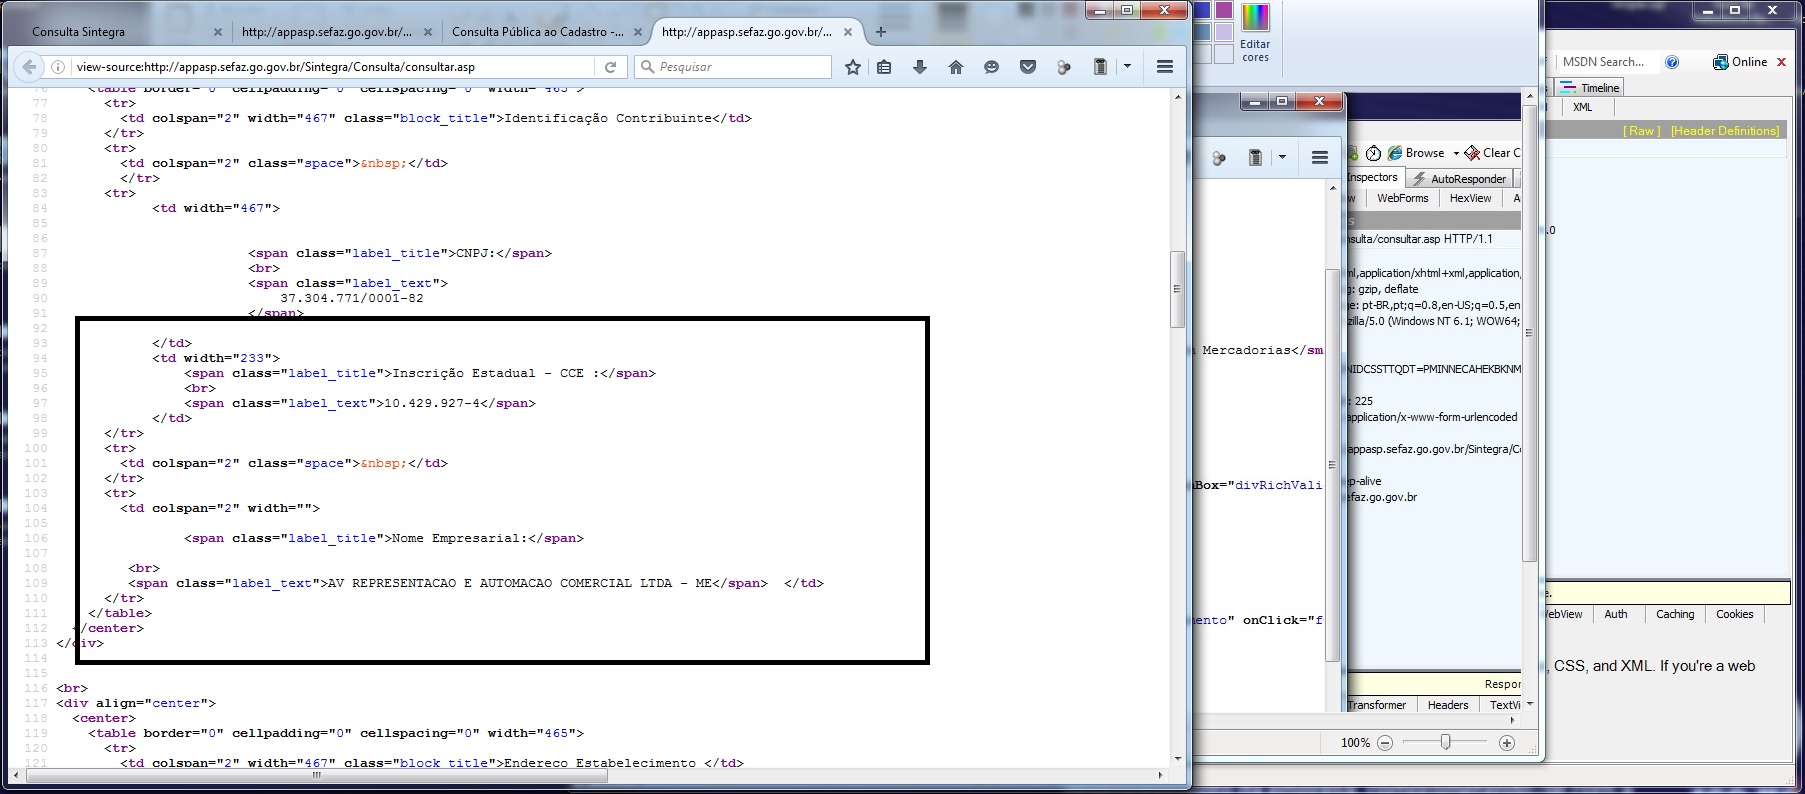
Task: Zoom out with Paint minus button
Action: point(1385,743)
